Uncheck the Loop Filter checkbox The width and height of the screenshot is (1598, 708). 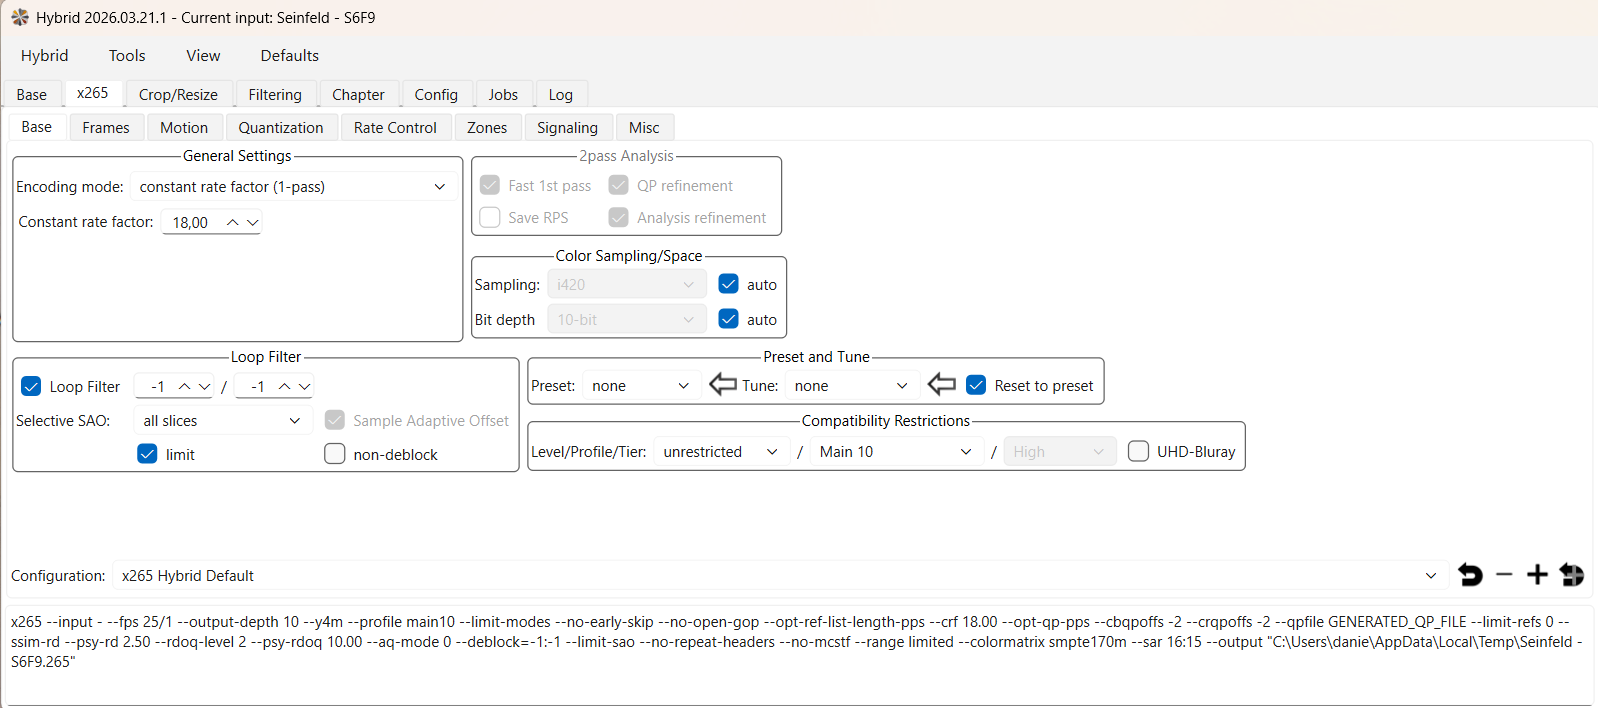tap(31, 387)
